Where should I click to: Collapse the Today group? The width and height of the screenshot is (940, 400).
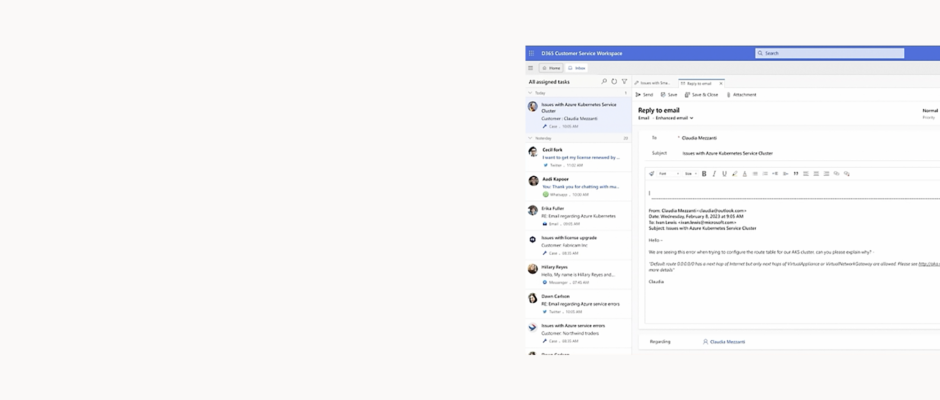(x=530, y=93)
